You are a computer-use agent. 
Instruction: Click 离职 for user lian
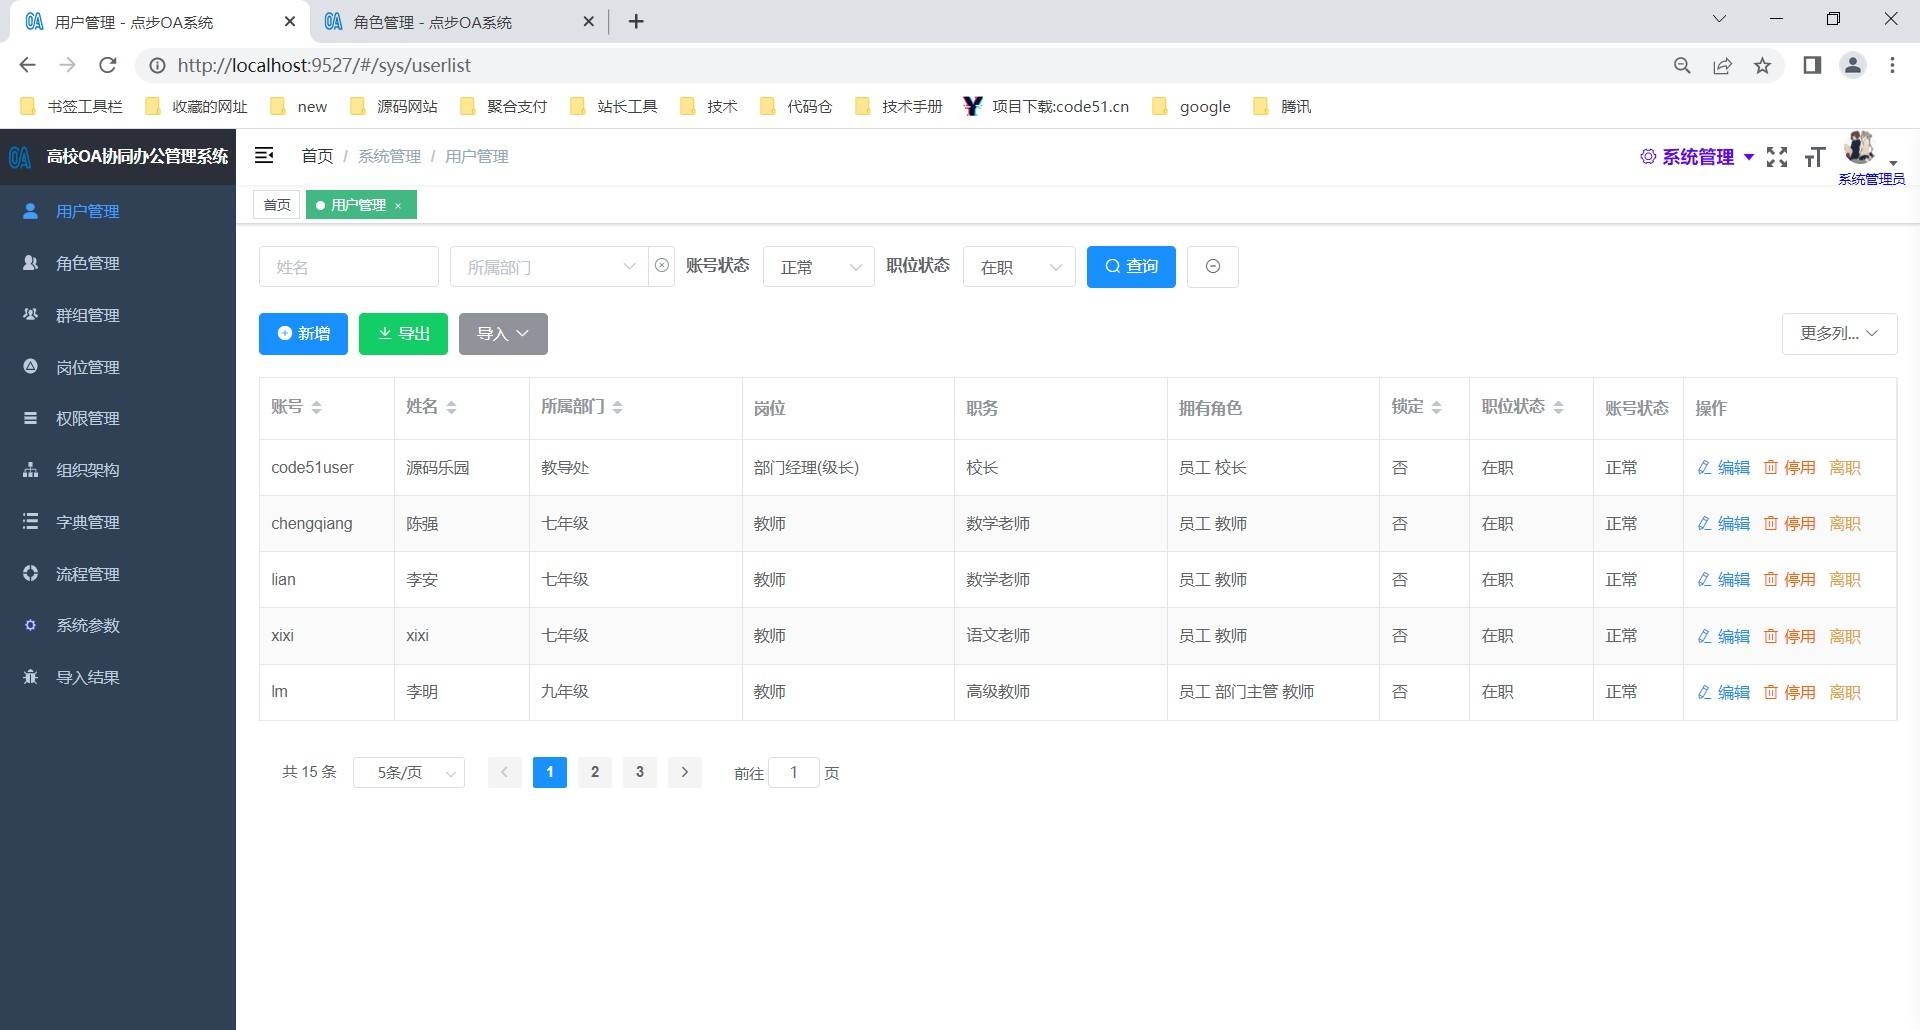click(1845, 580)
